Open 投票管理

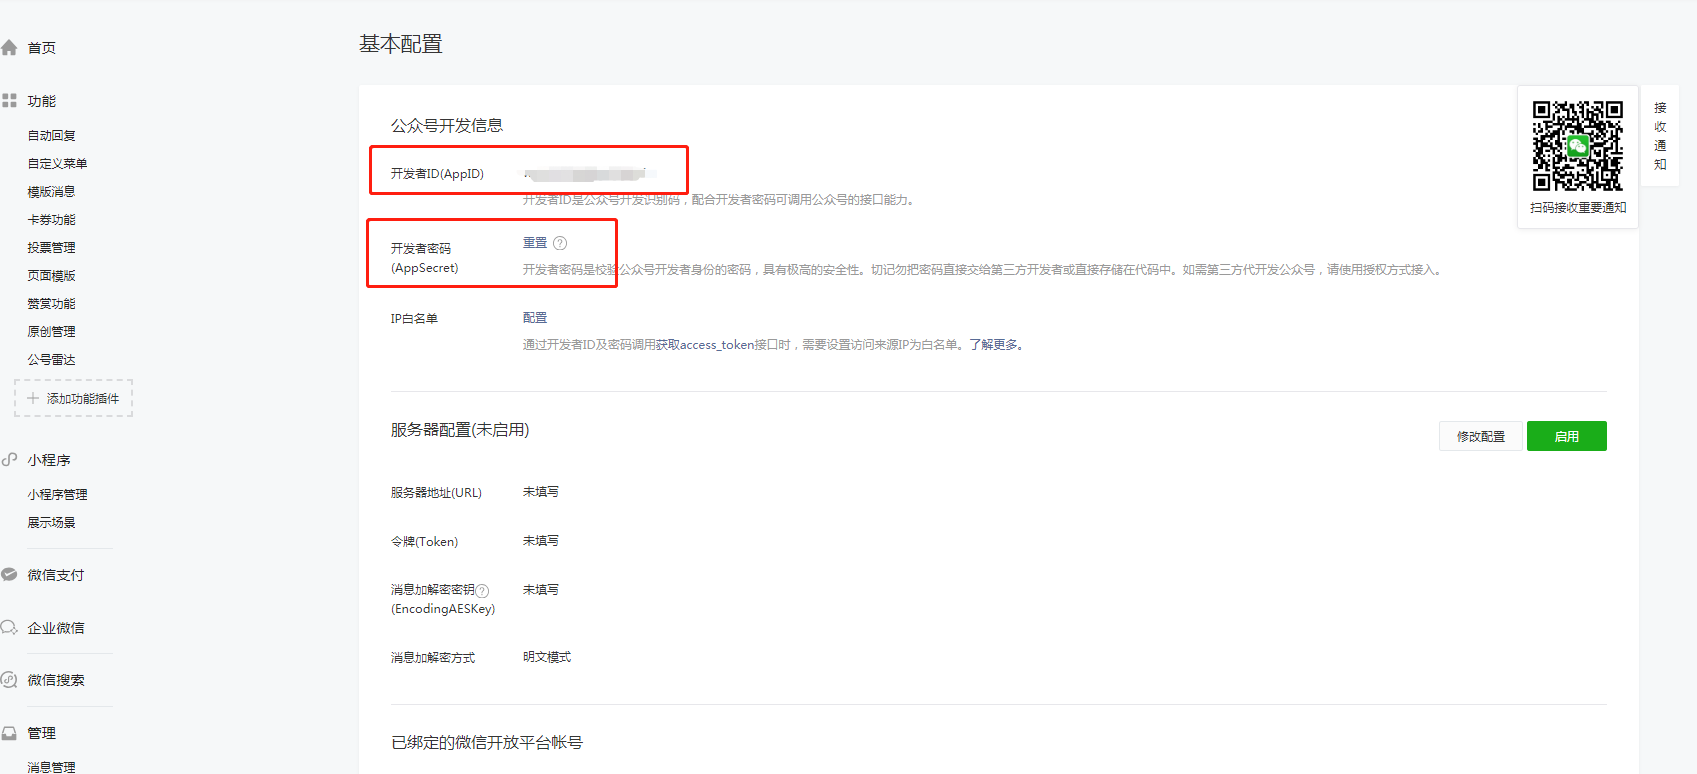pos(52,247)
